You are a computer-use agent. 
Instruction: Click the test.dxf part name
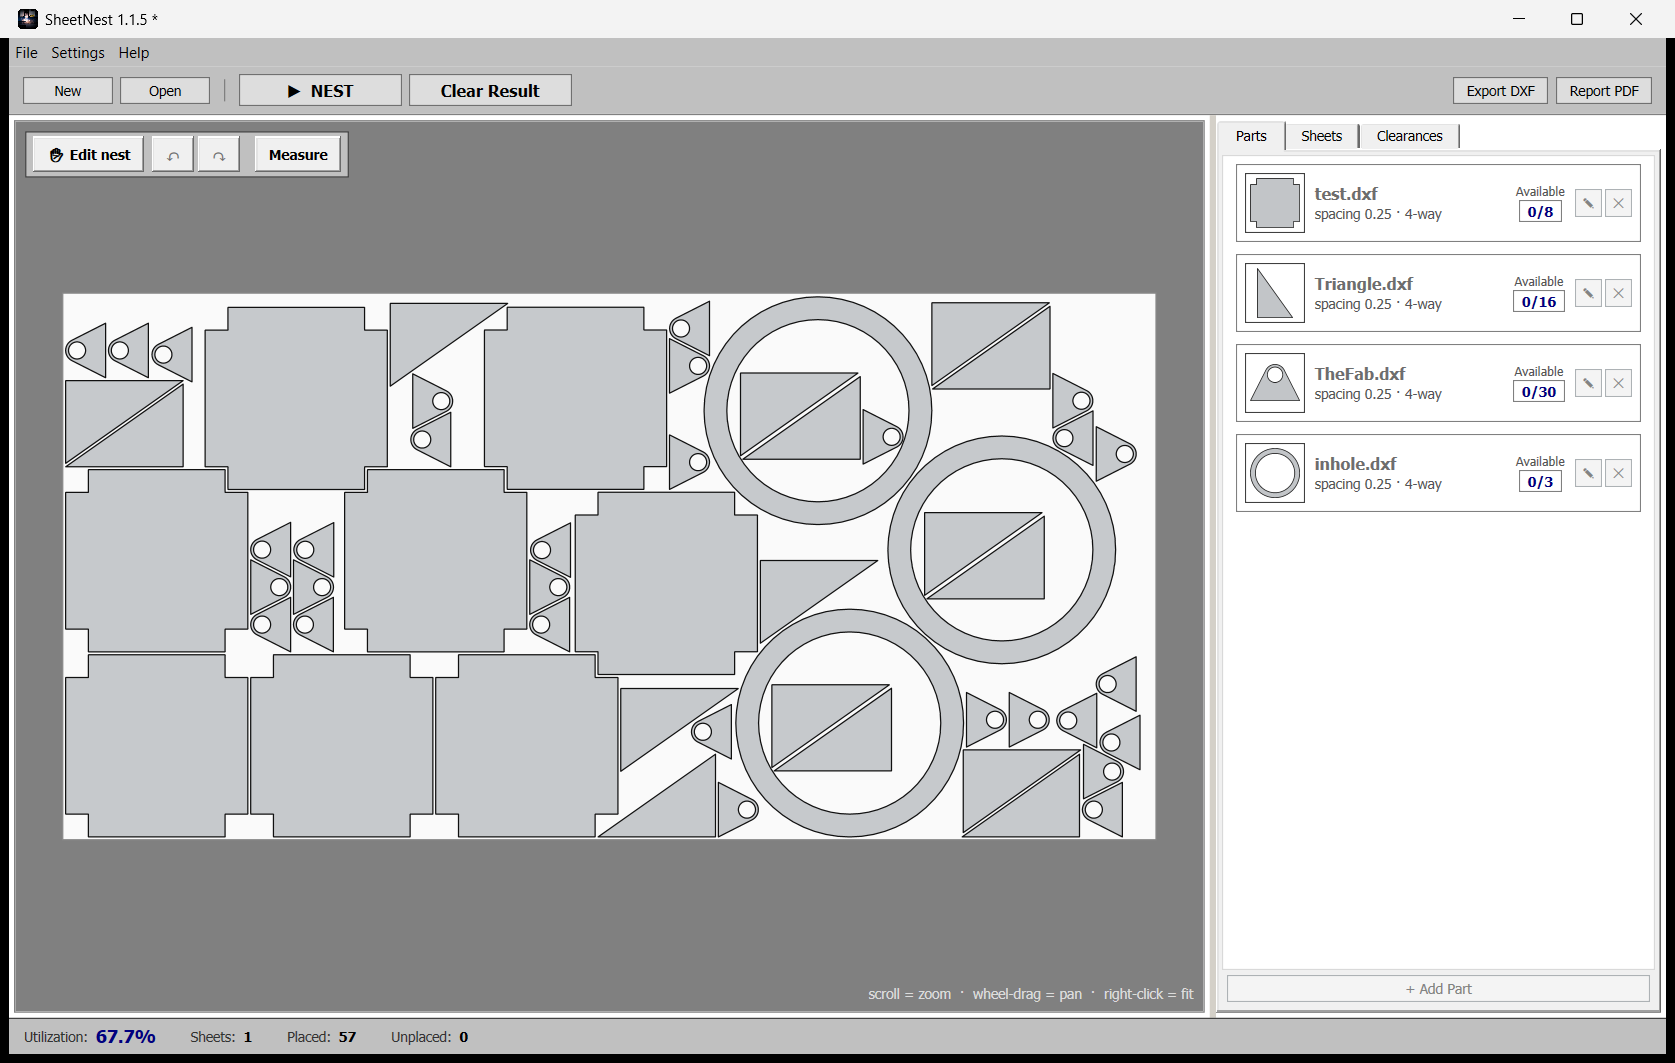coord(1345,194)
